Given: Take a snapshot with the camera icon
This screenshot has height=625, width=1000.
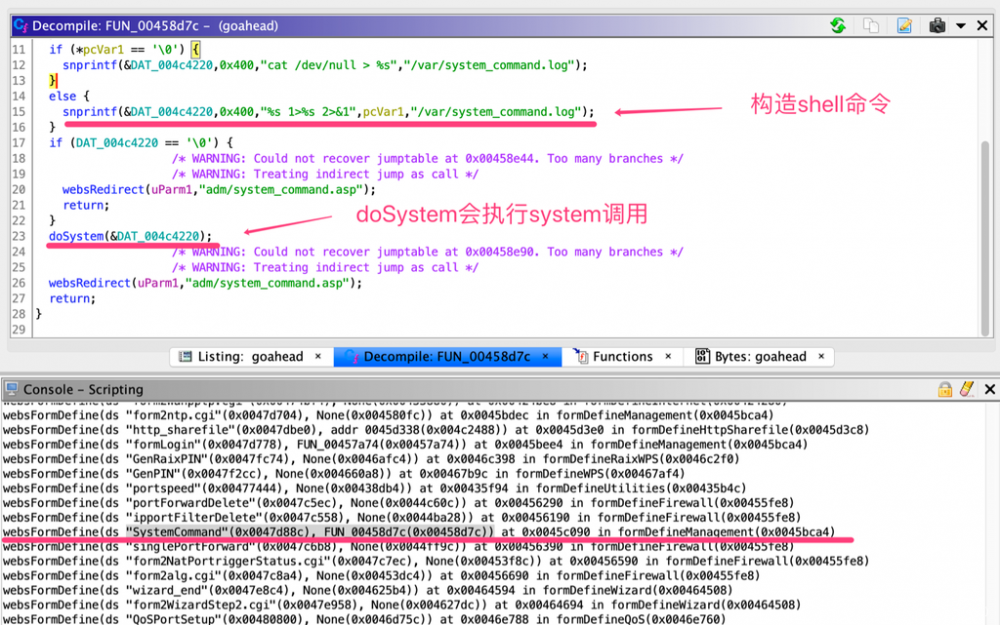Looking at the screenshot, I should [938, 25].
